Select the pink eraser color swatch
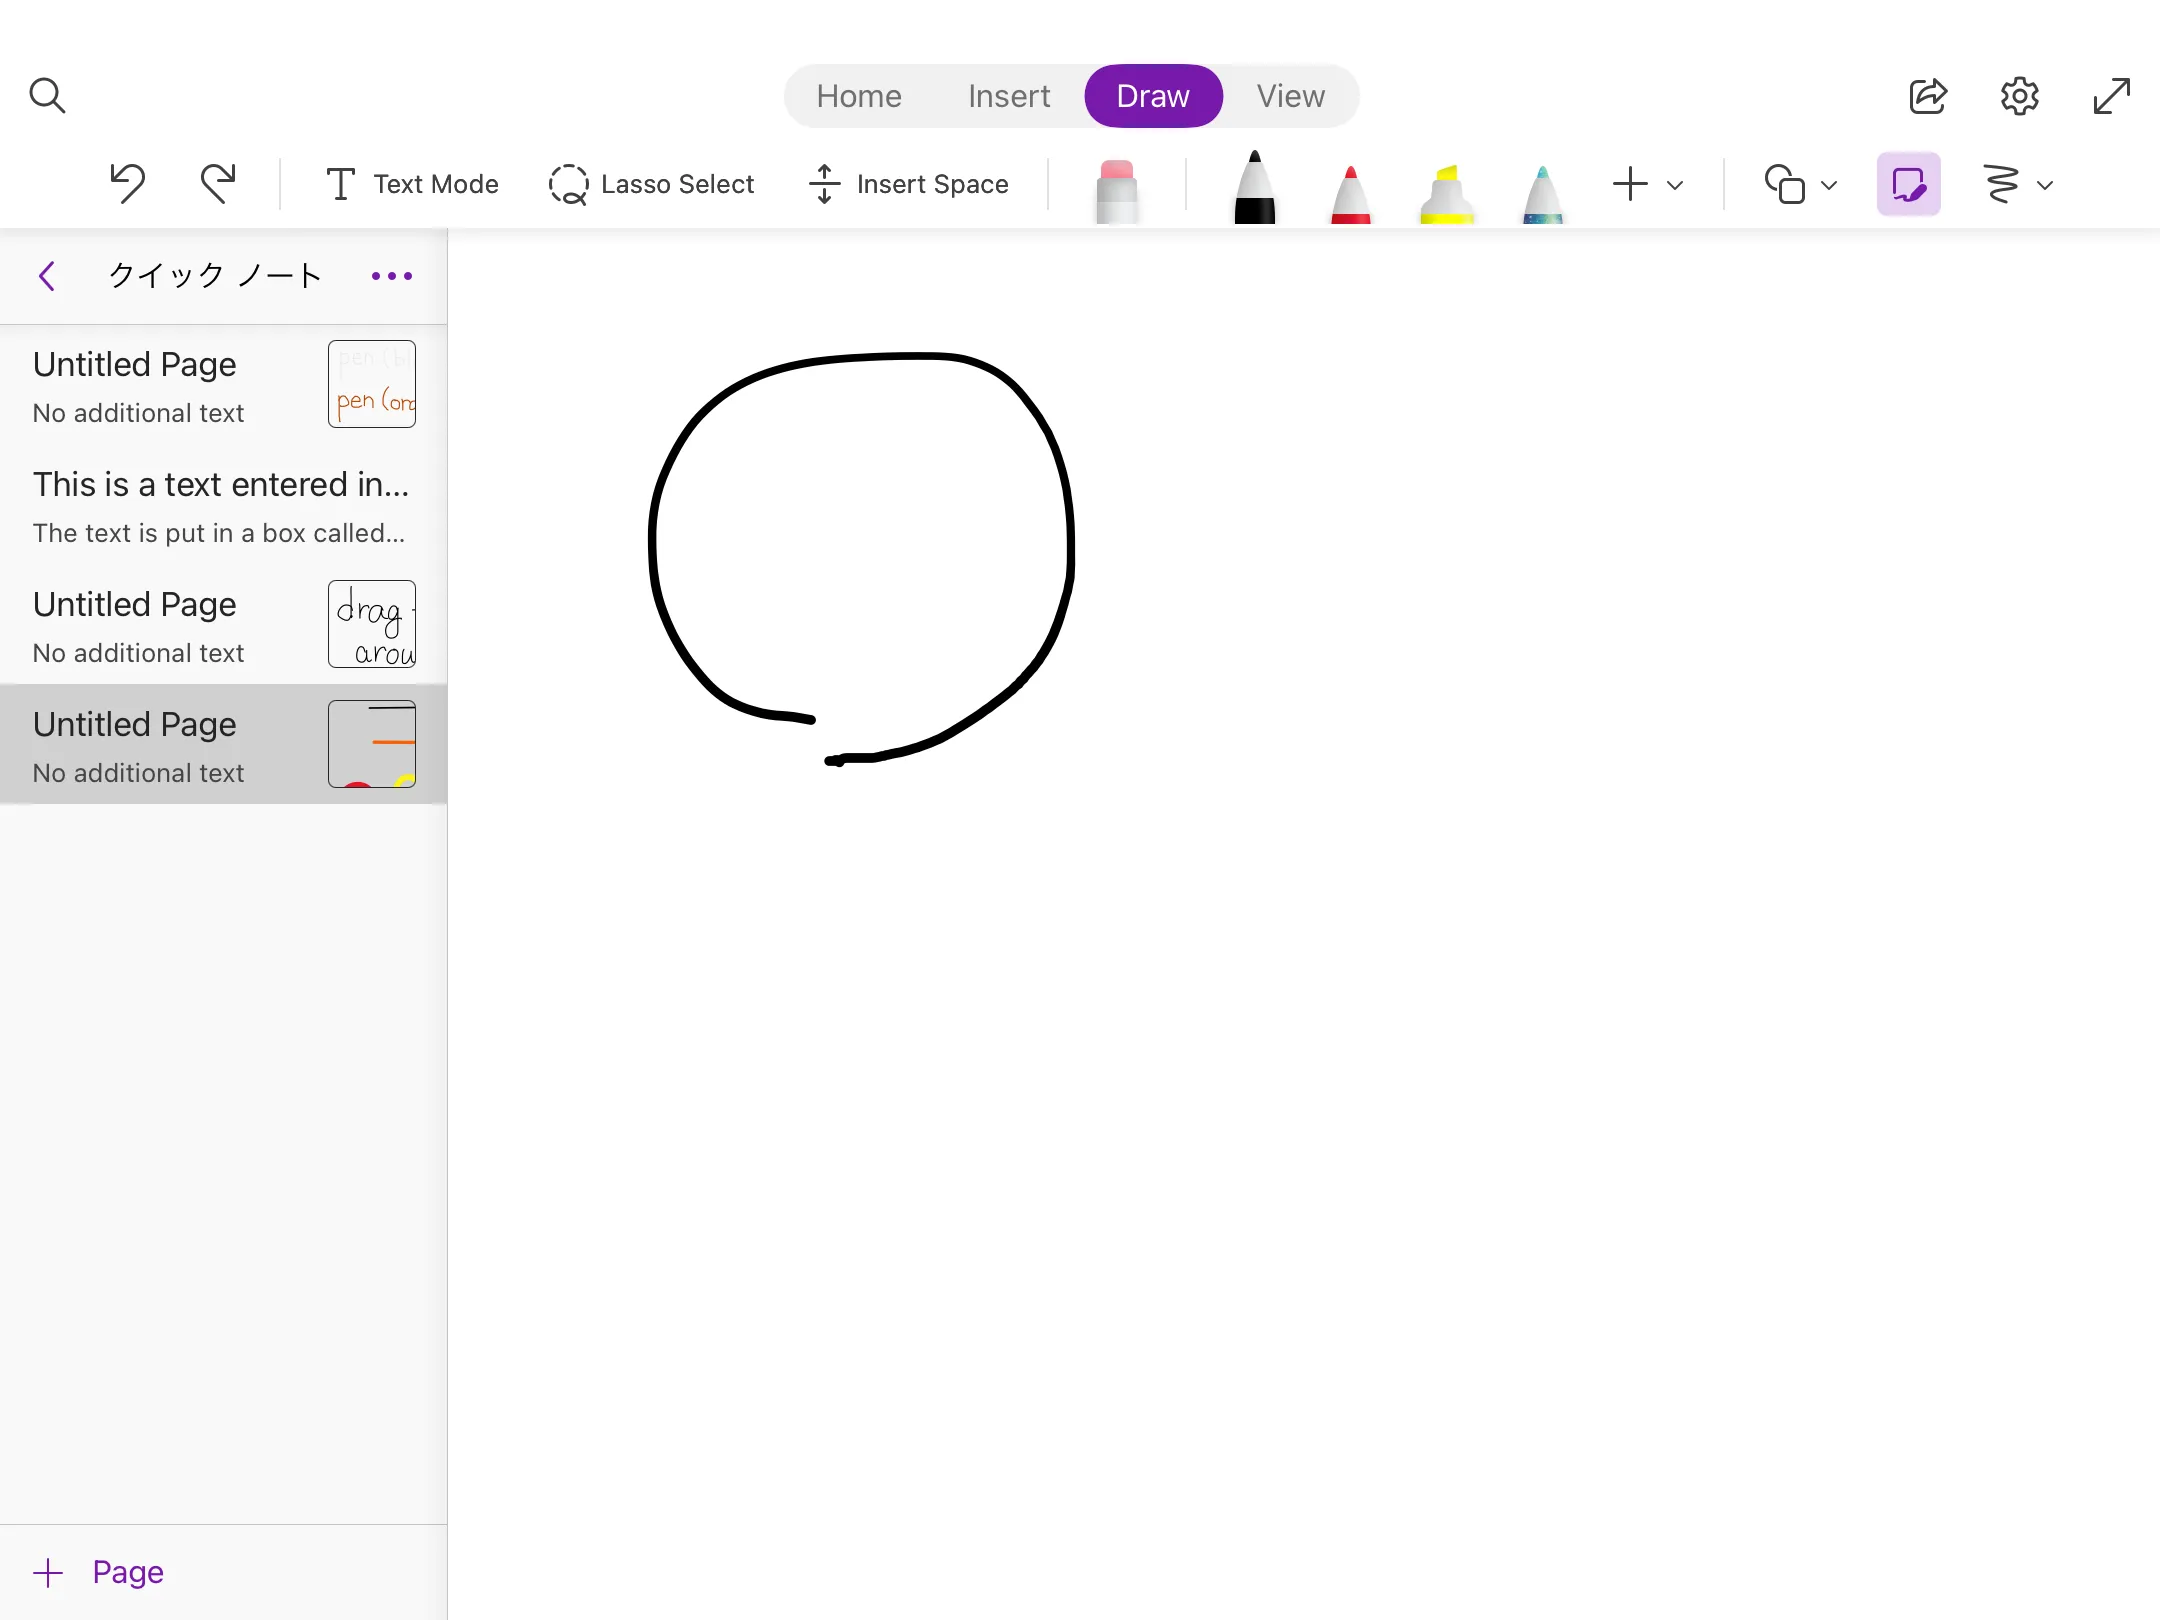The width and height of the screenshot is (2160, 1620). 1116,184
